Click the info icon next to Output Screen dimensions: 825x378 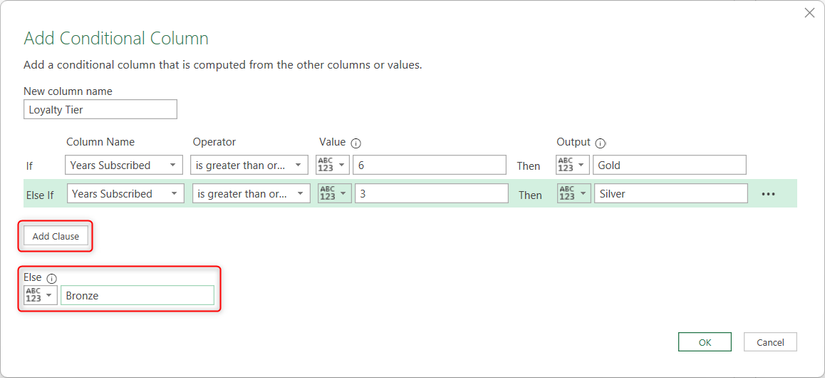click(600, 143)
